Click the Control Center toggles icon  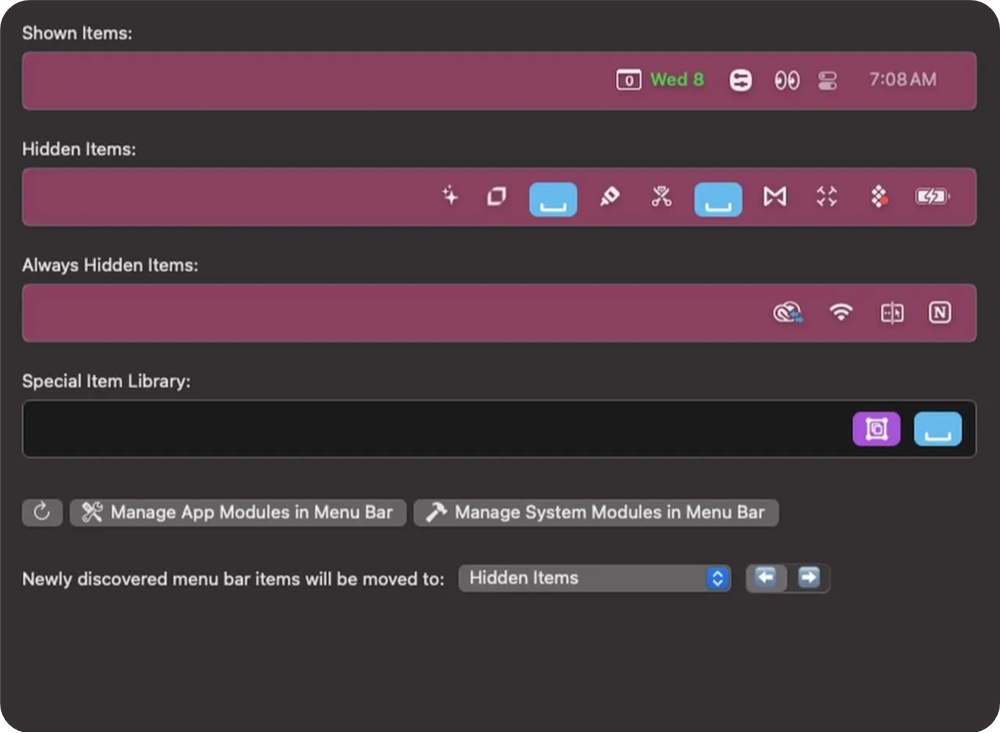pyautogui.click(x=828, y=80)
